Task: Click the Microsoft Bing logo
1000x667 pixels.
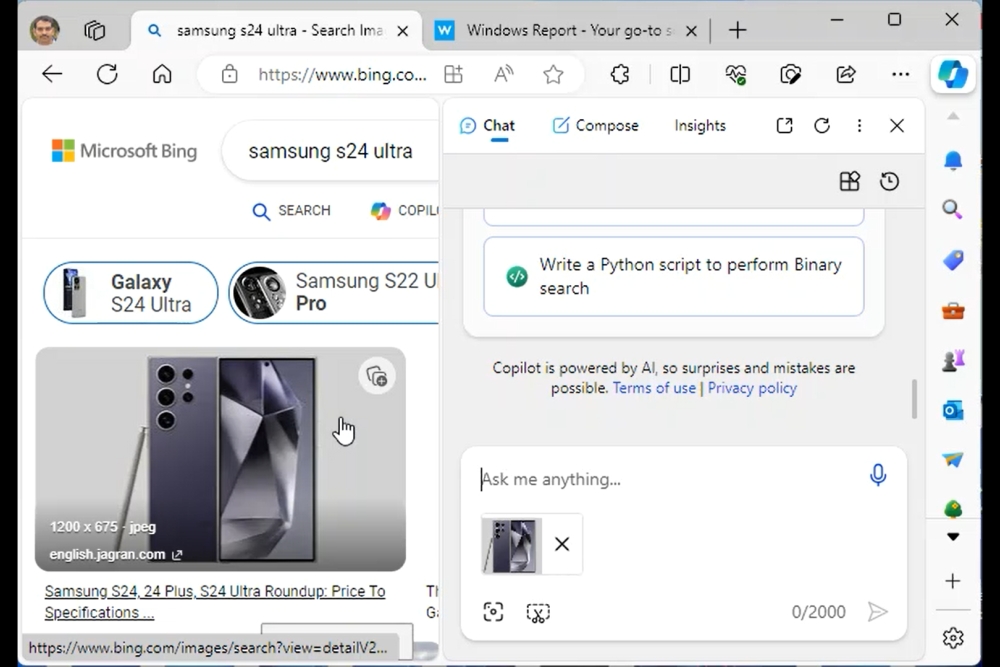Action: [x=124, y=151]
